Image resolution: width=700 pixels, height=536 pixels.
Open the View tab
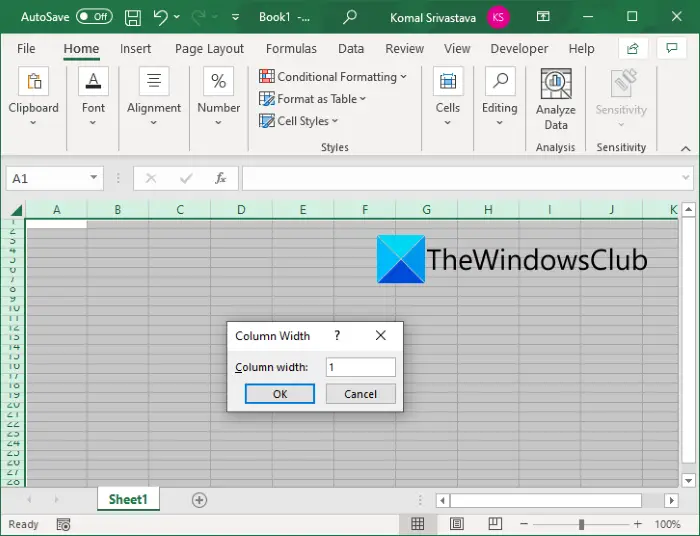(x=457, y=48)
